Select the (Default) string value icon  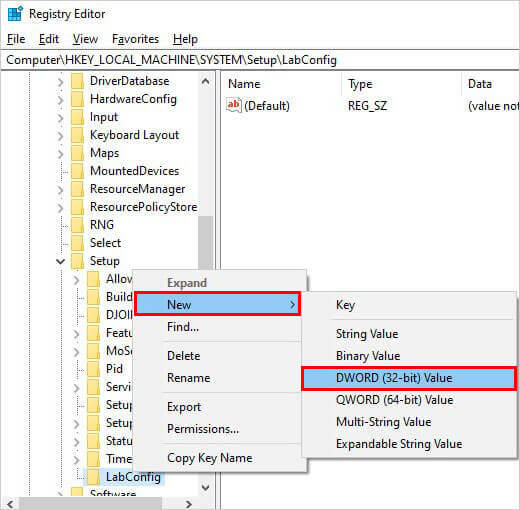tap(233, 105)
